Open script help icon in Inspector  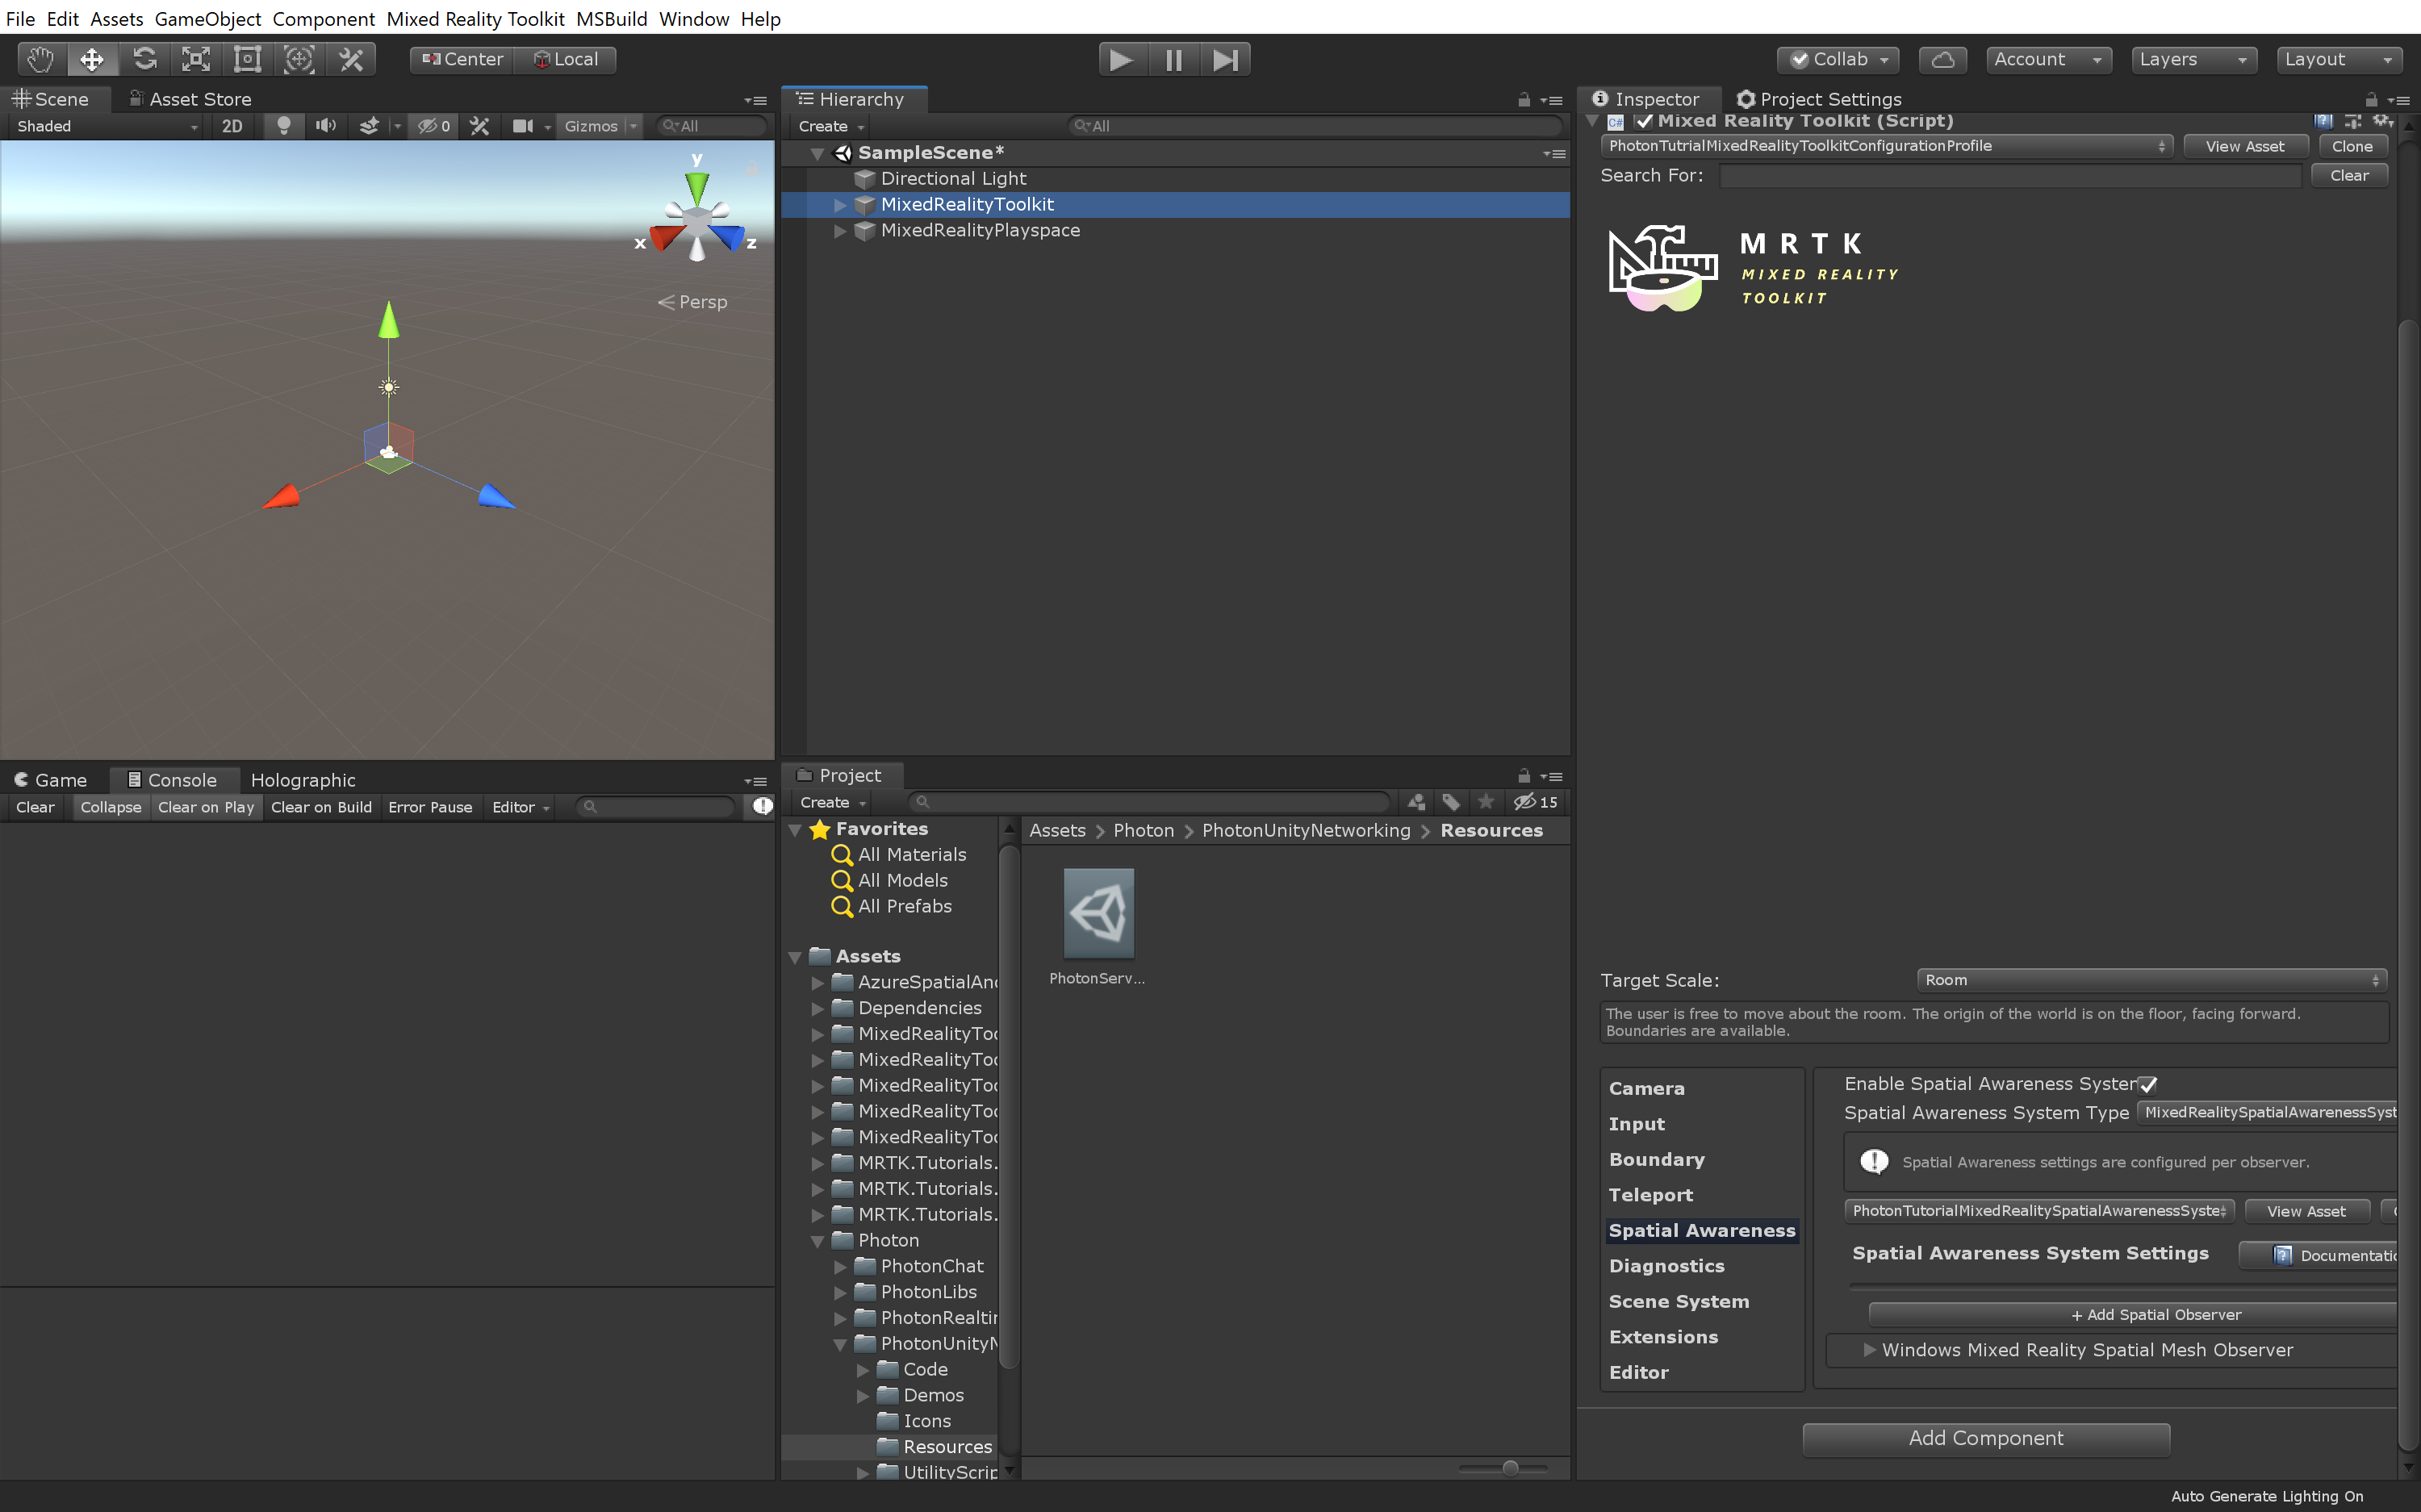2324,121
